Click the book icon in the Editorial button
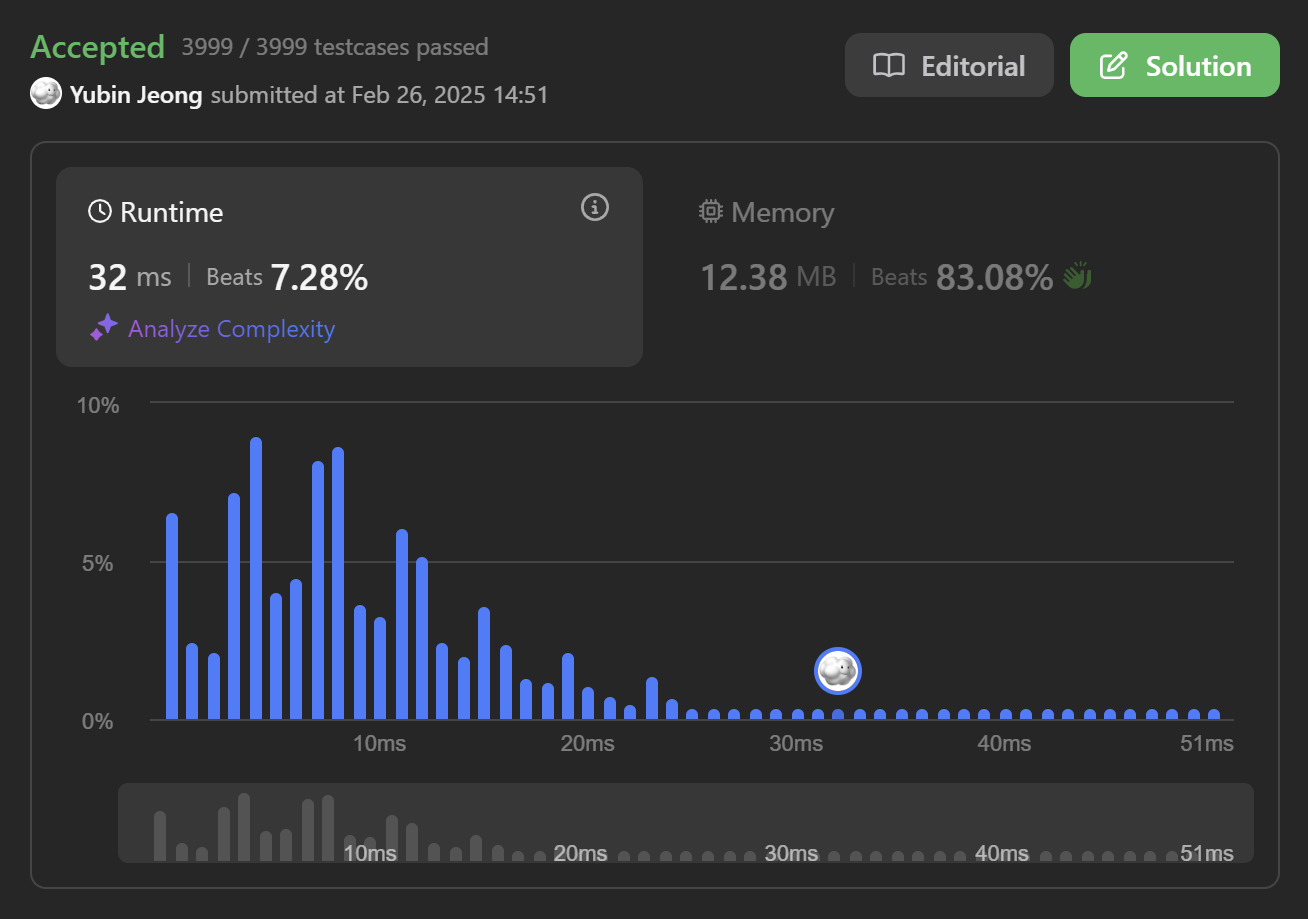This screenshot has height=919, width=1308. click(889, 66)
